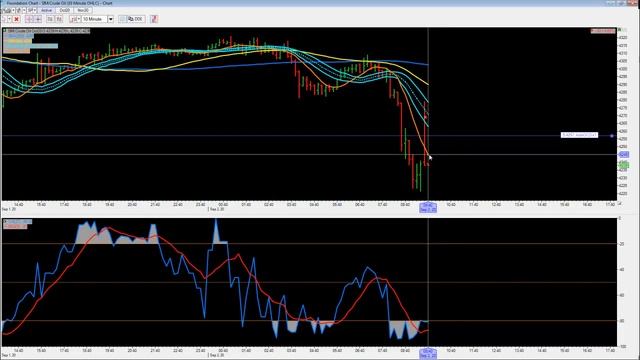Select the Nov20 contract tab
Screen dimensions: 640x360
tap(83, 10)
